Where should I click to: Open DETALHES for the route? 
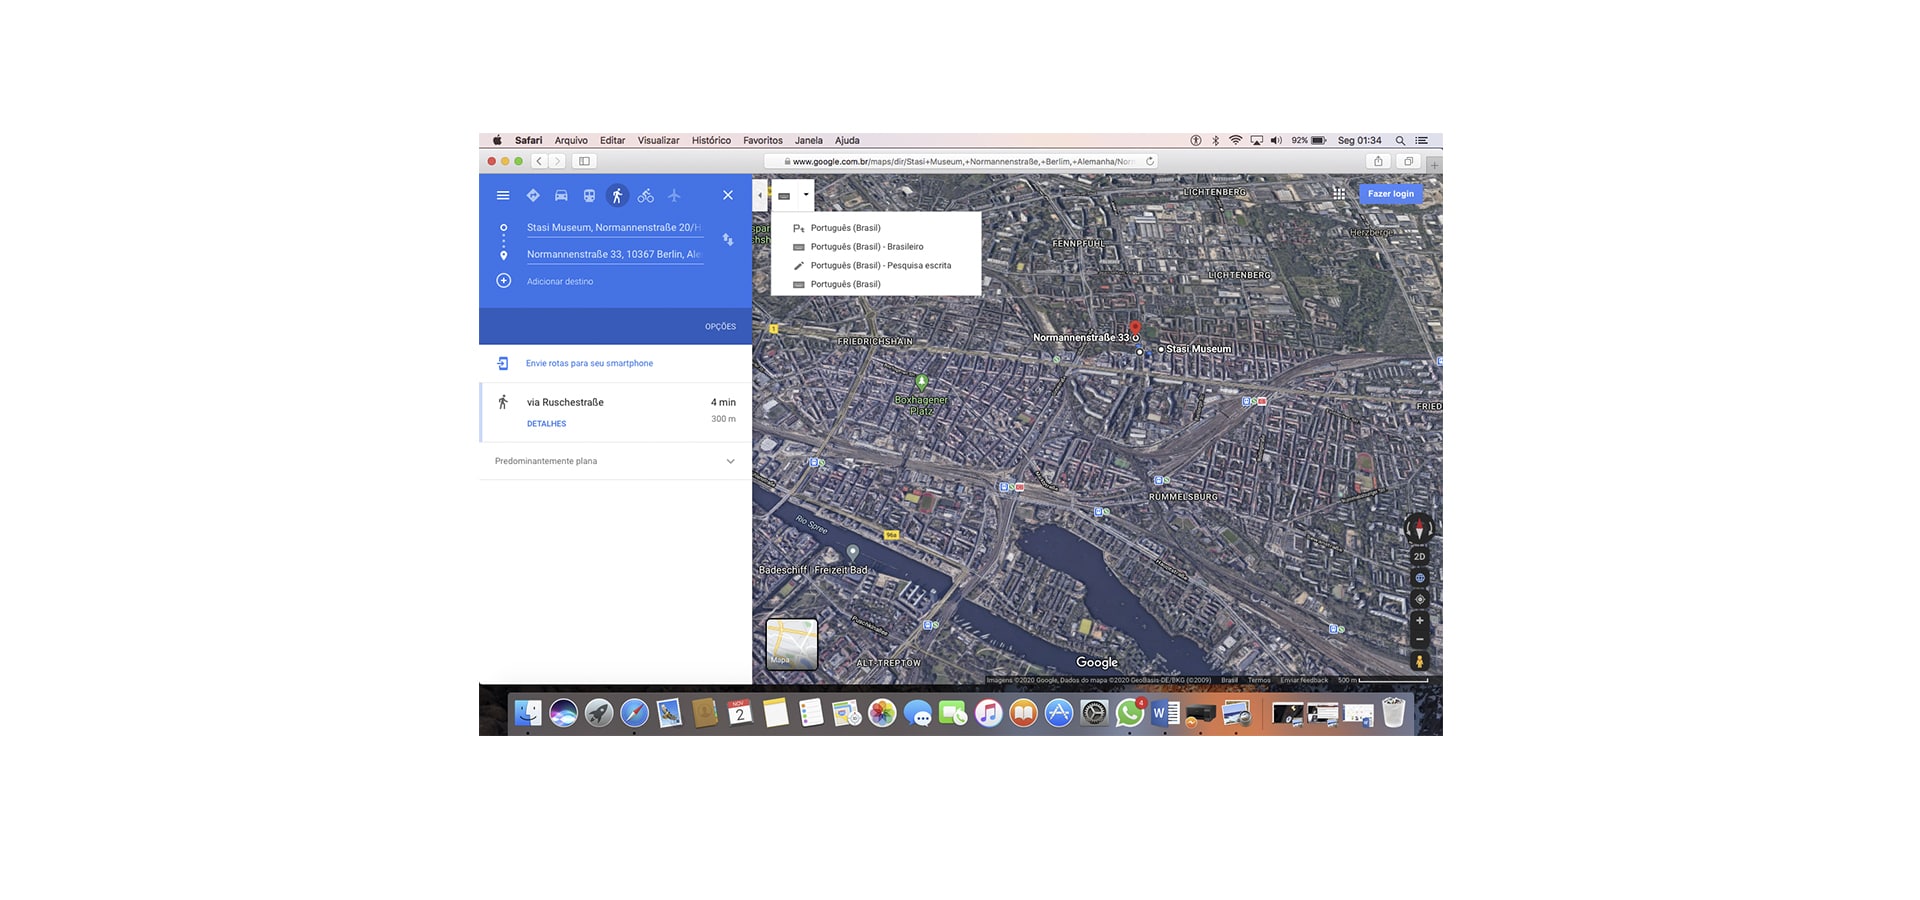click(546, 424)
